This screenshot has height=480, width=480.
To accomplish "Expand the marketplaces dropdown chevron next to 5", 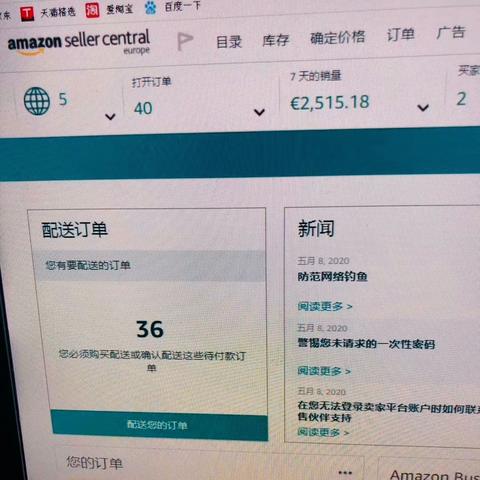I will (x=110, y=117).
